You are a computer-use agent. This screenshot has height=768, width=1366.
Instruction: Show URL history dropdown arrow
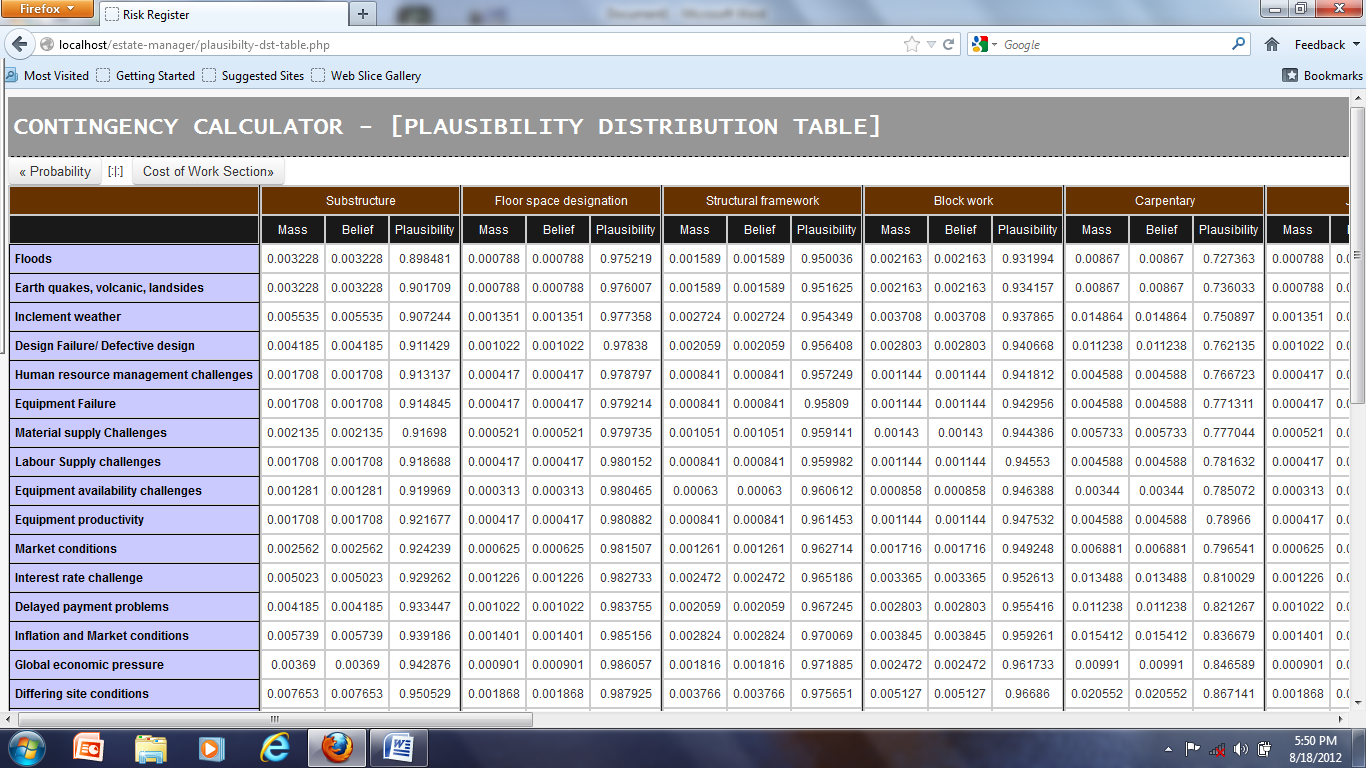(931, 45)
